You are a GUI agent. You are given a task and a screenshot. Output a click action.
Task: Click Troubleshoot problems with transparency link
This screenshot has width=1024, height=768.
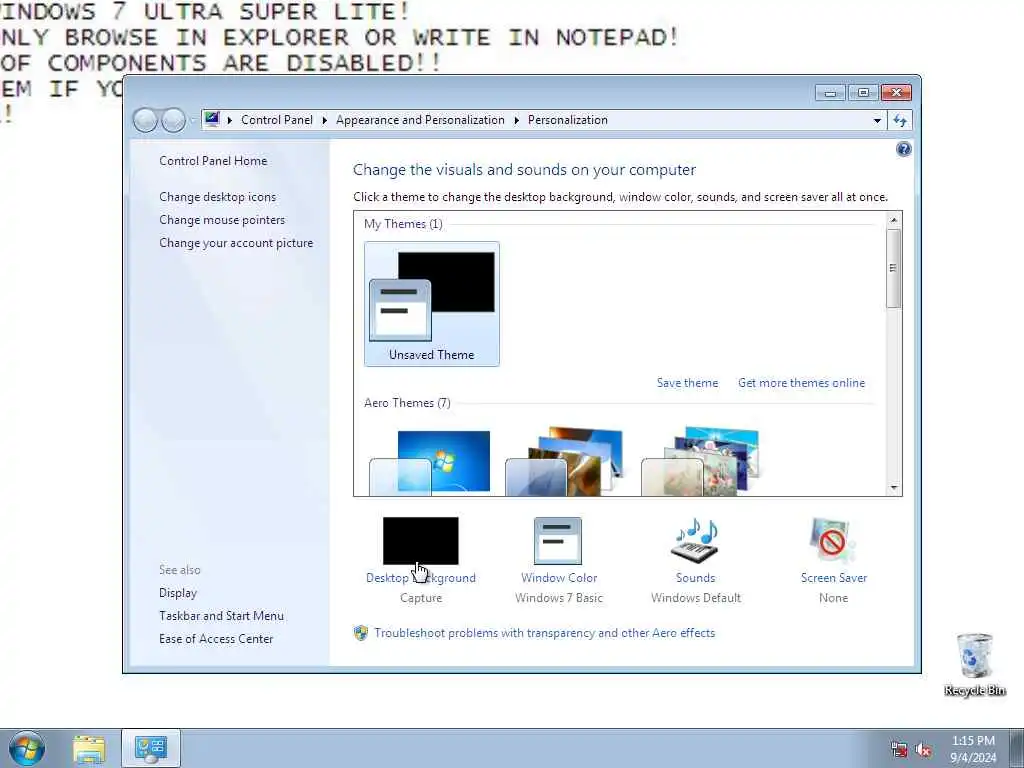pos(544,633)
